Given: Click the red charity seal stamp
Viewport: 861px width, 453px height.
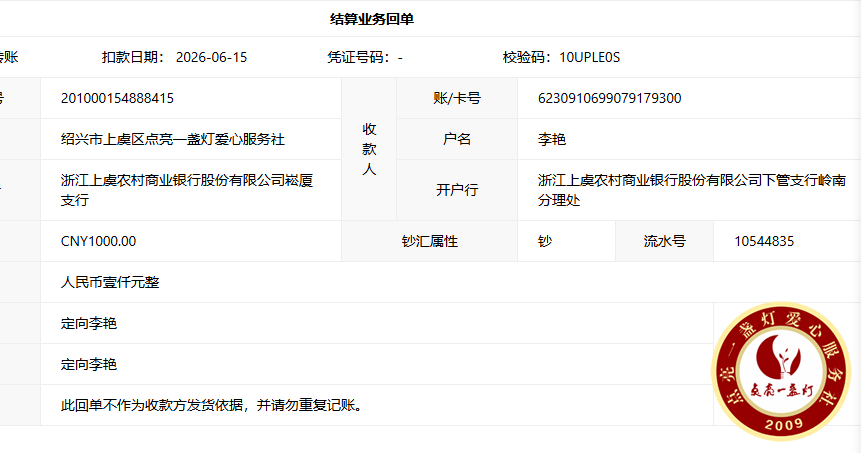Looking at the screenshot, I should click(x=781, y=372).
